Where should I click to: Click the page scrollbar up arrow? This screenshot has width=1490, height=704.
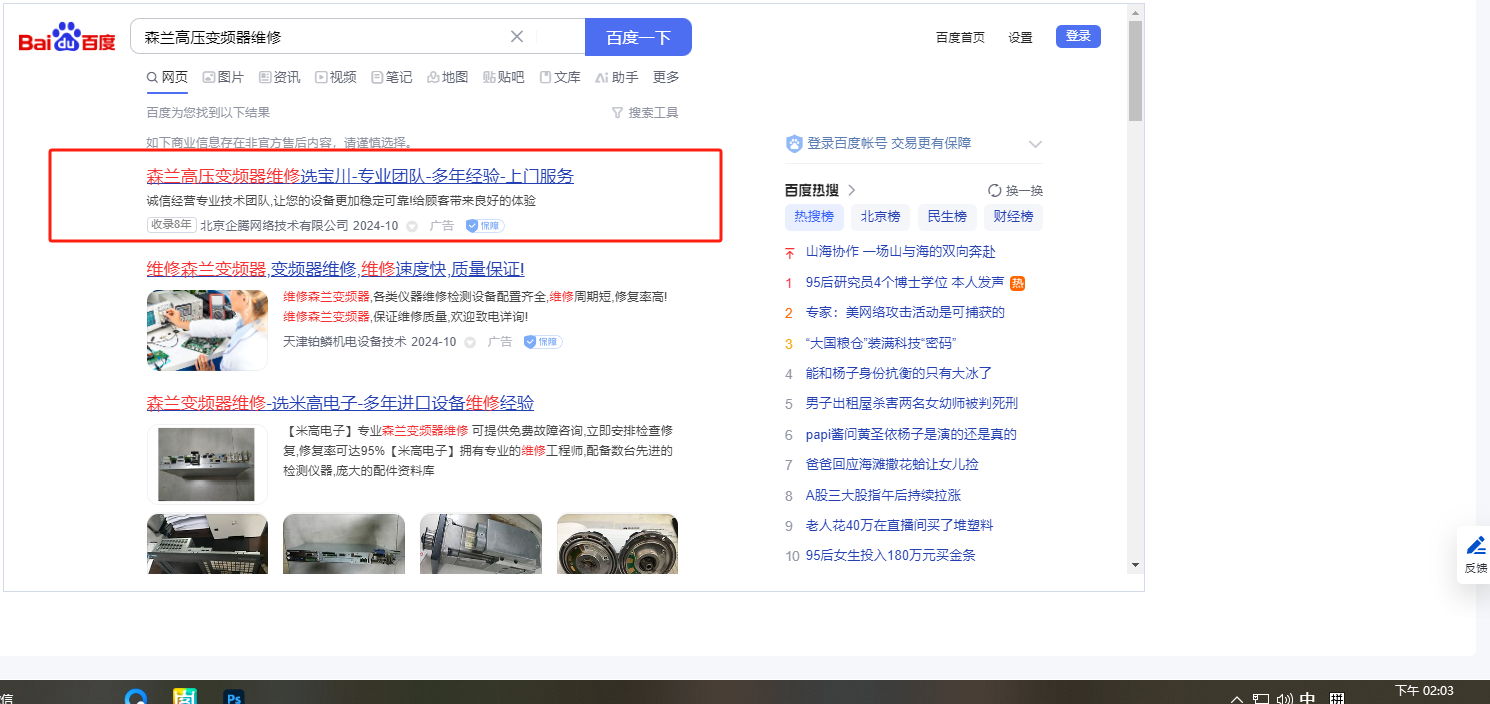coord(1135,12)
